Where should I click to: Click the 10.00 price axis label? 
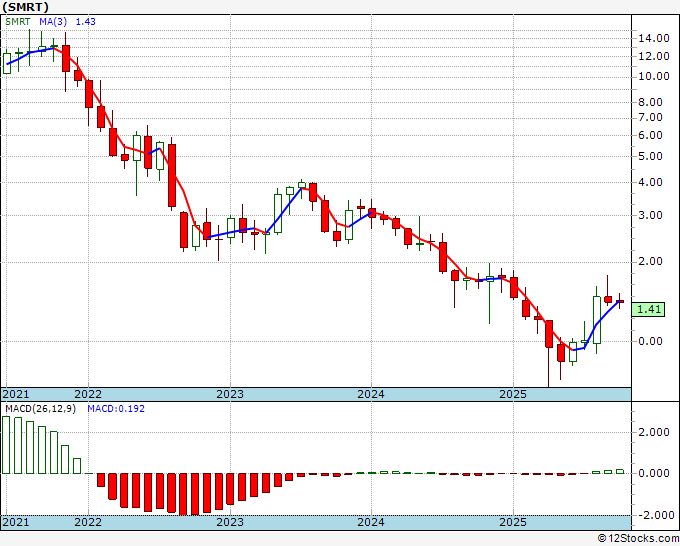(x=654, y=76)
